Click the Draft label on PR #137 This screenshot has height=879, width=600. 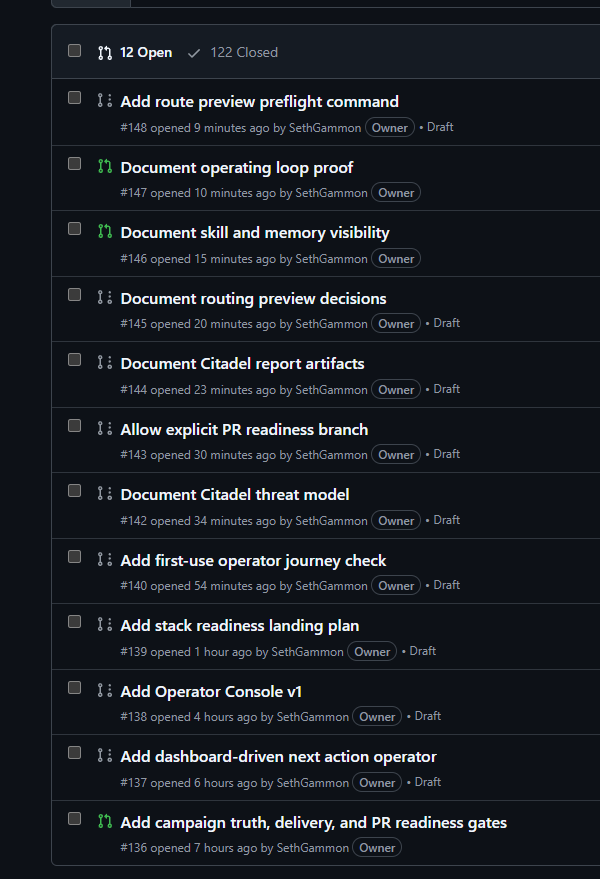coord(427,782)
